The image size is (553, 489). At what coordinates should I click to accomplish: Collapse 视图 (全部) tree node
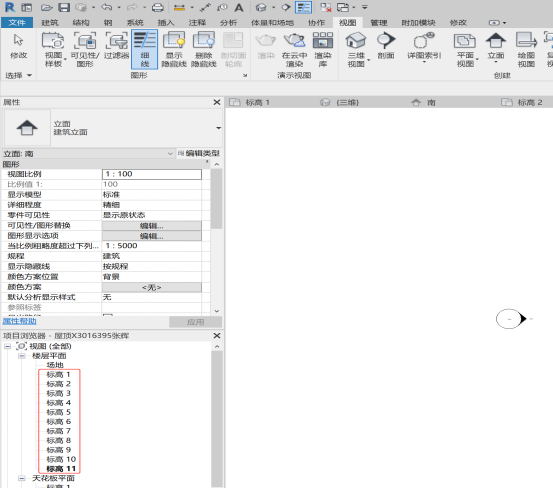pos(7,346)
